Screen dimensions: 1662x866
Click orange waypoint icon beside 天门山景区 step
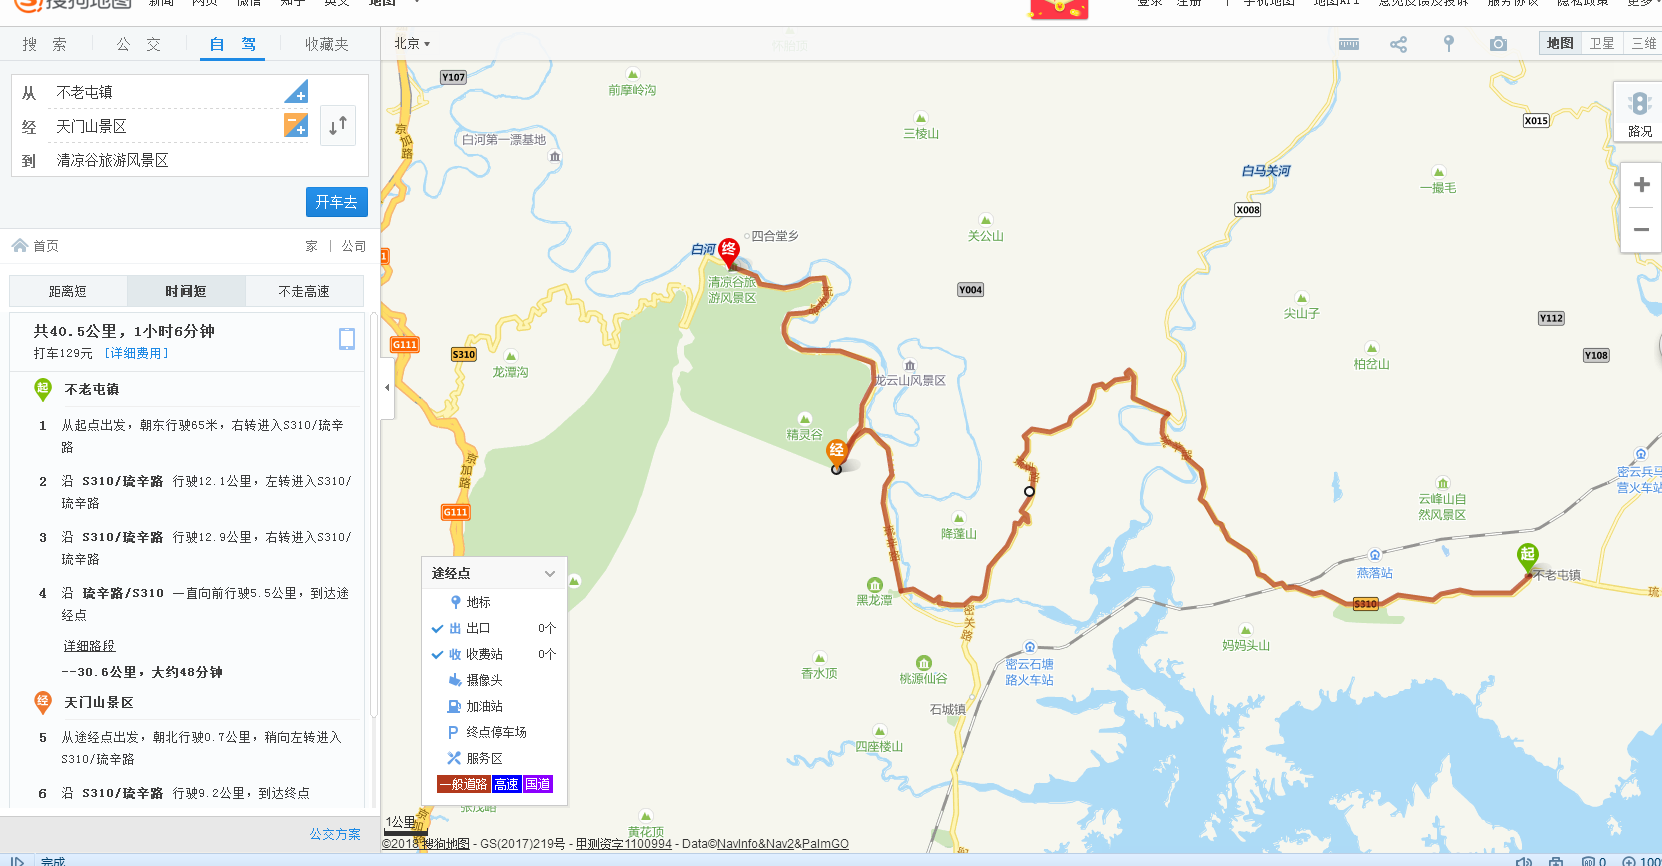point(43,702)
